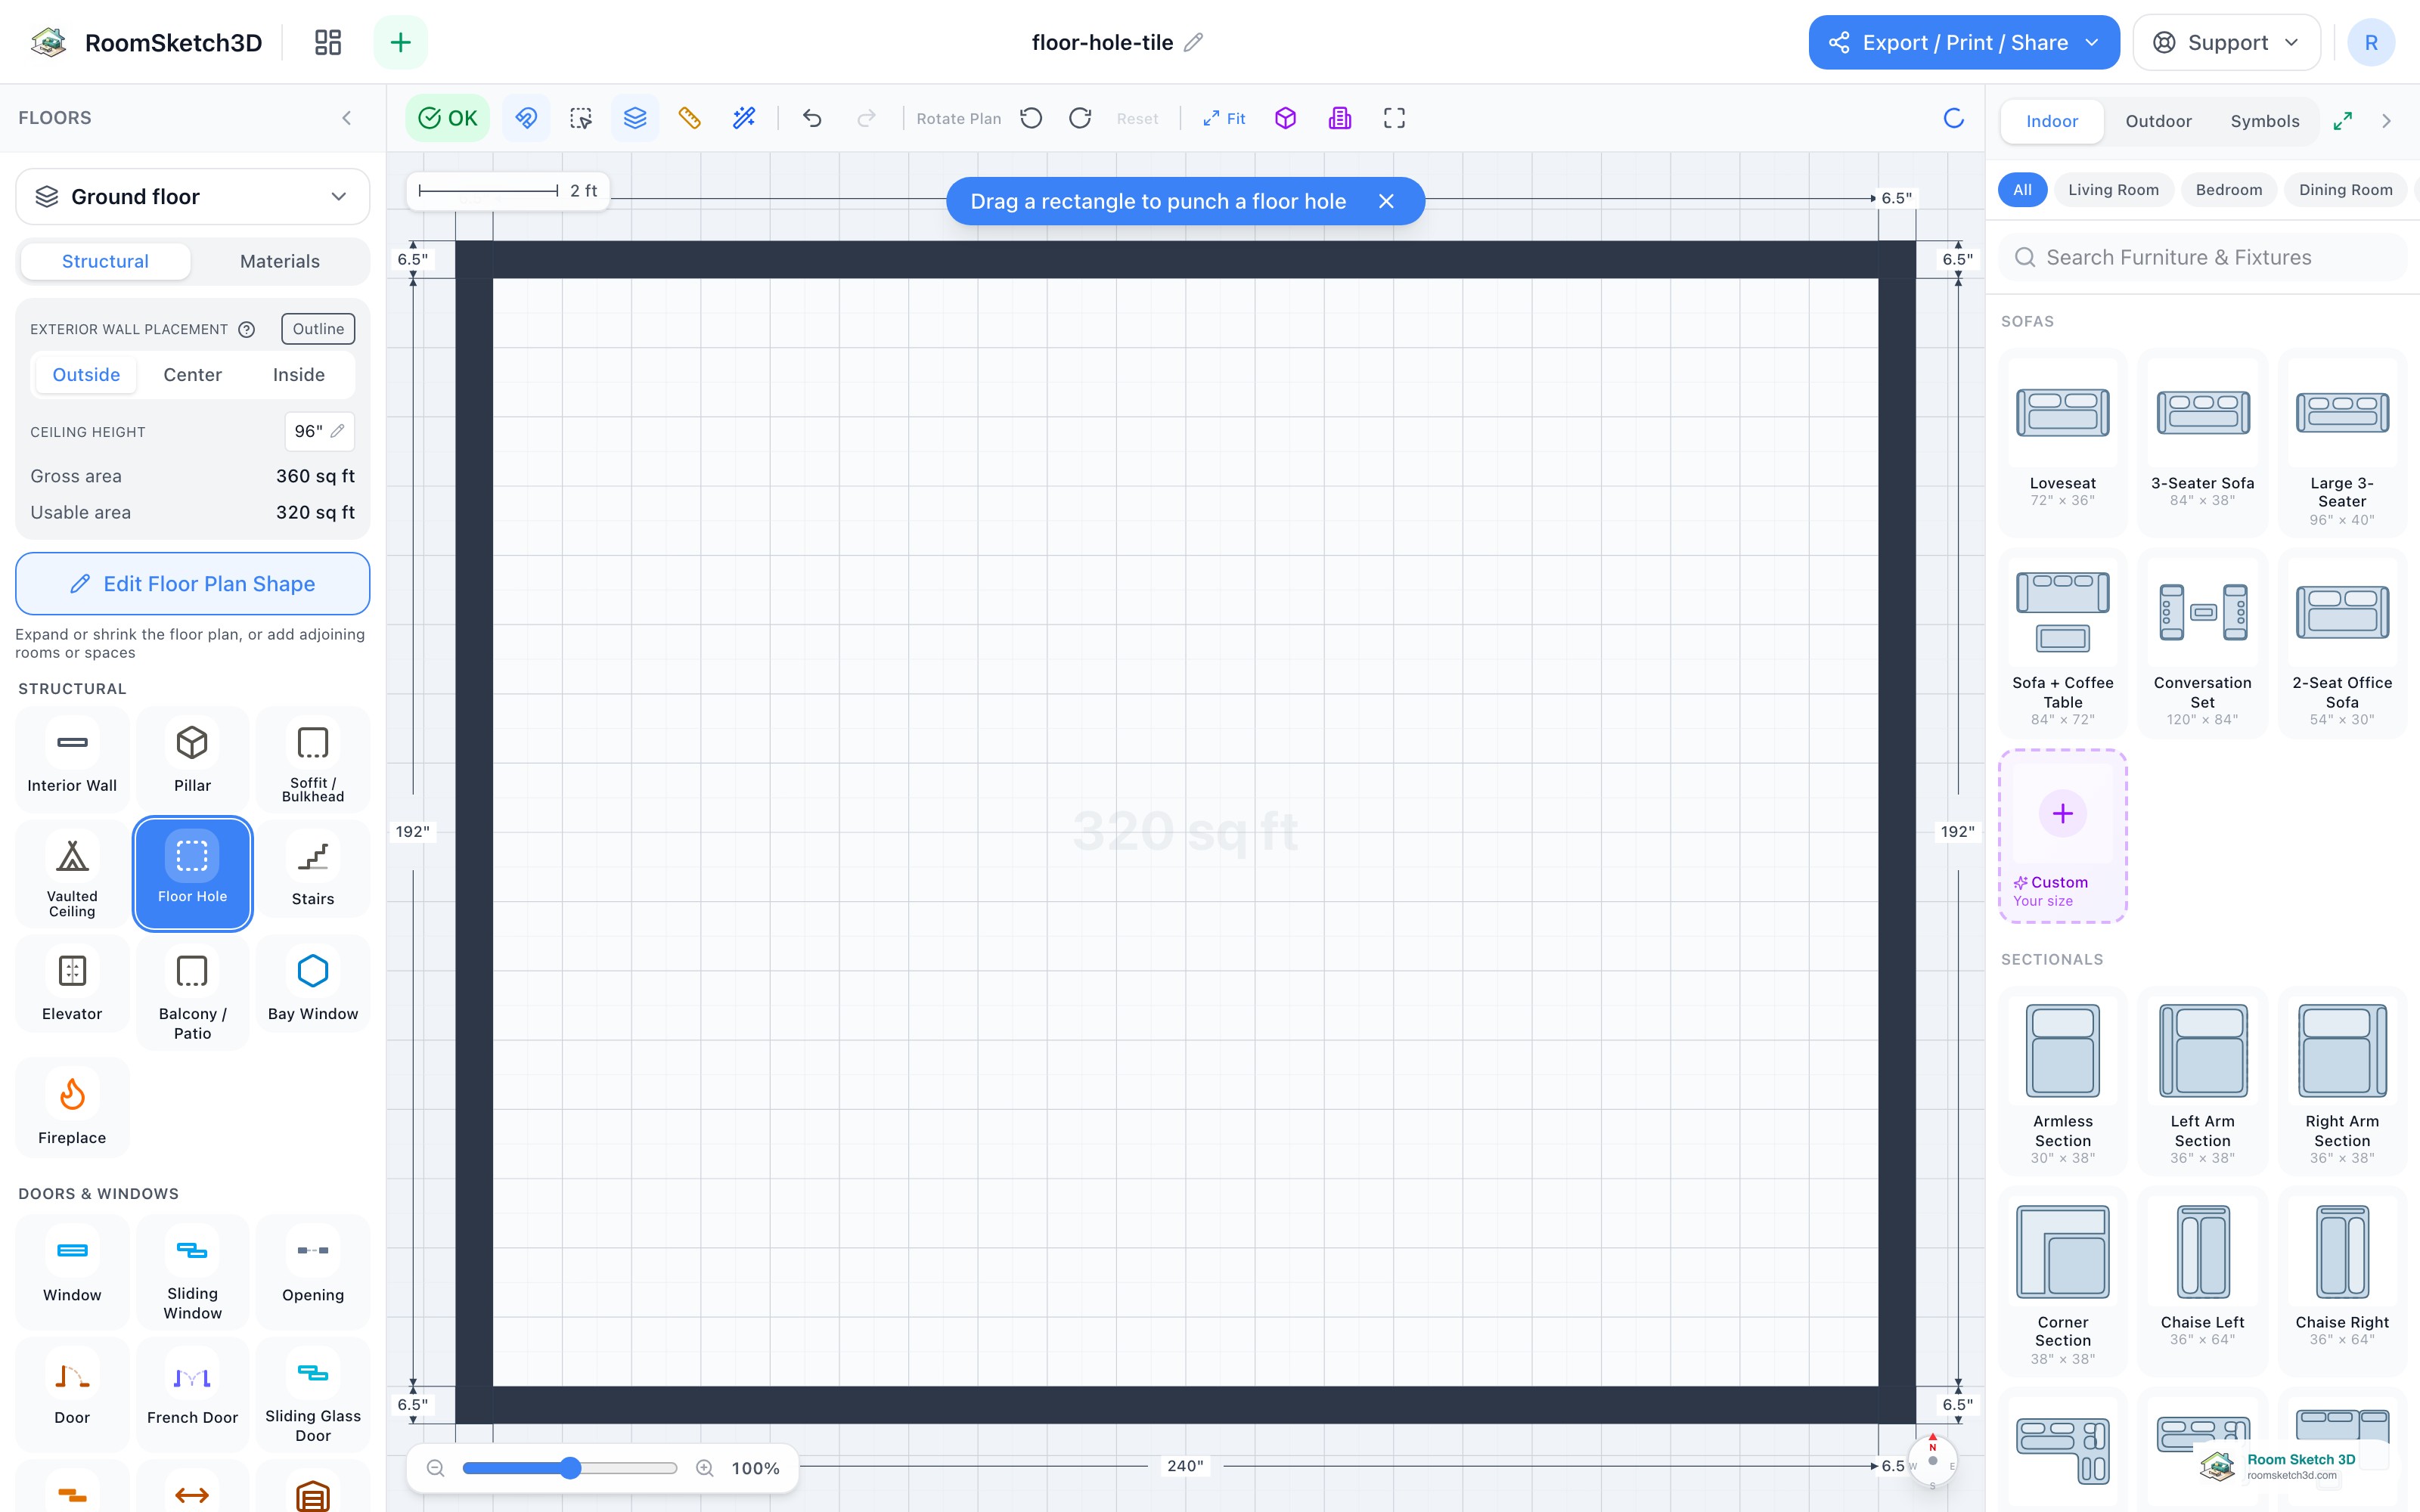Click the pencil icon beside floor-hole-tile
This screenshot has height=1512, width=2420.
[x=1193, y=42]
